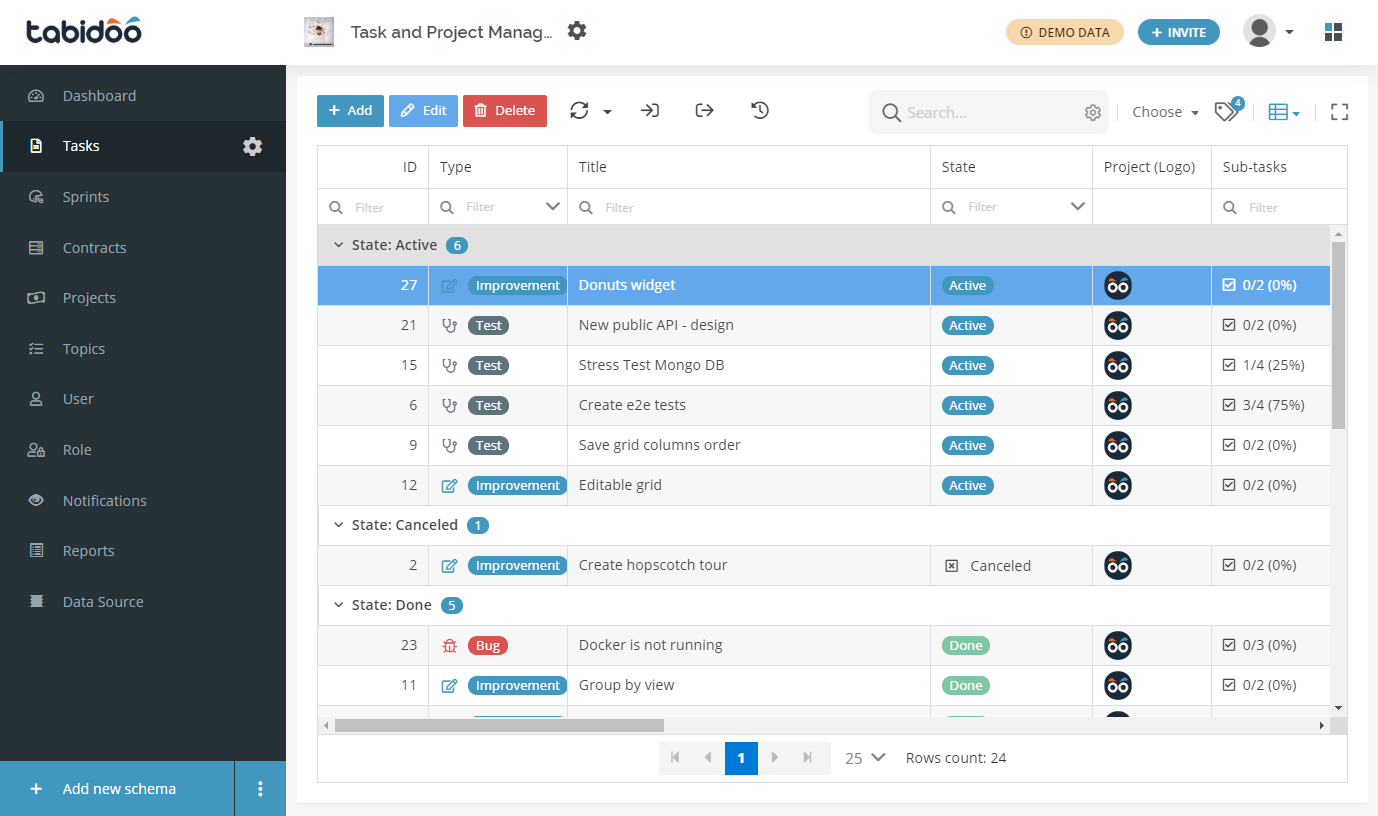Screen dimensions: 1378x816
Task: Click sub-tasks checkbox for Save grid columns order
Action: (x=1229, y=445)
